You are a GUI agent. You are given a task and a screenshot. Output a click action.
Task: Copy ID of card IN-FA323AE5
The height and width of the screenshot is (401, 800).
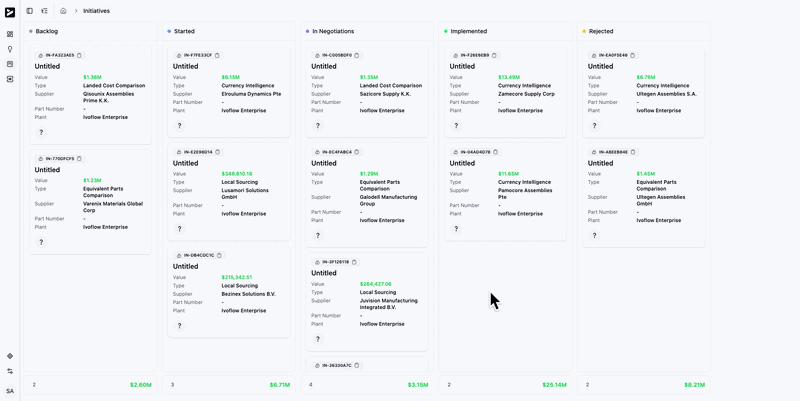point(79,55)
